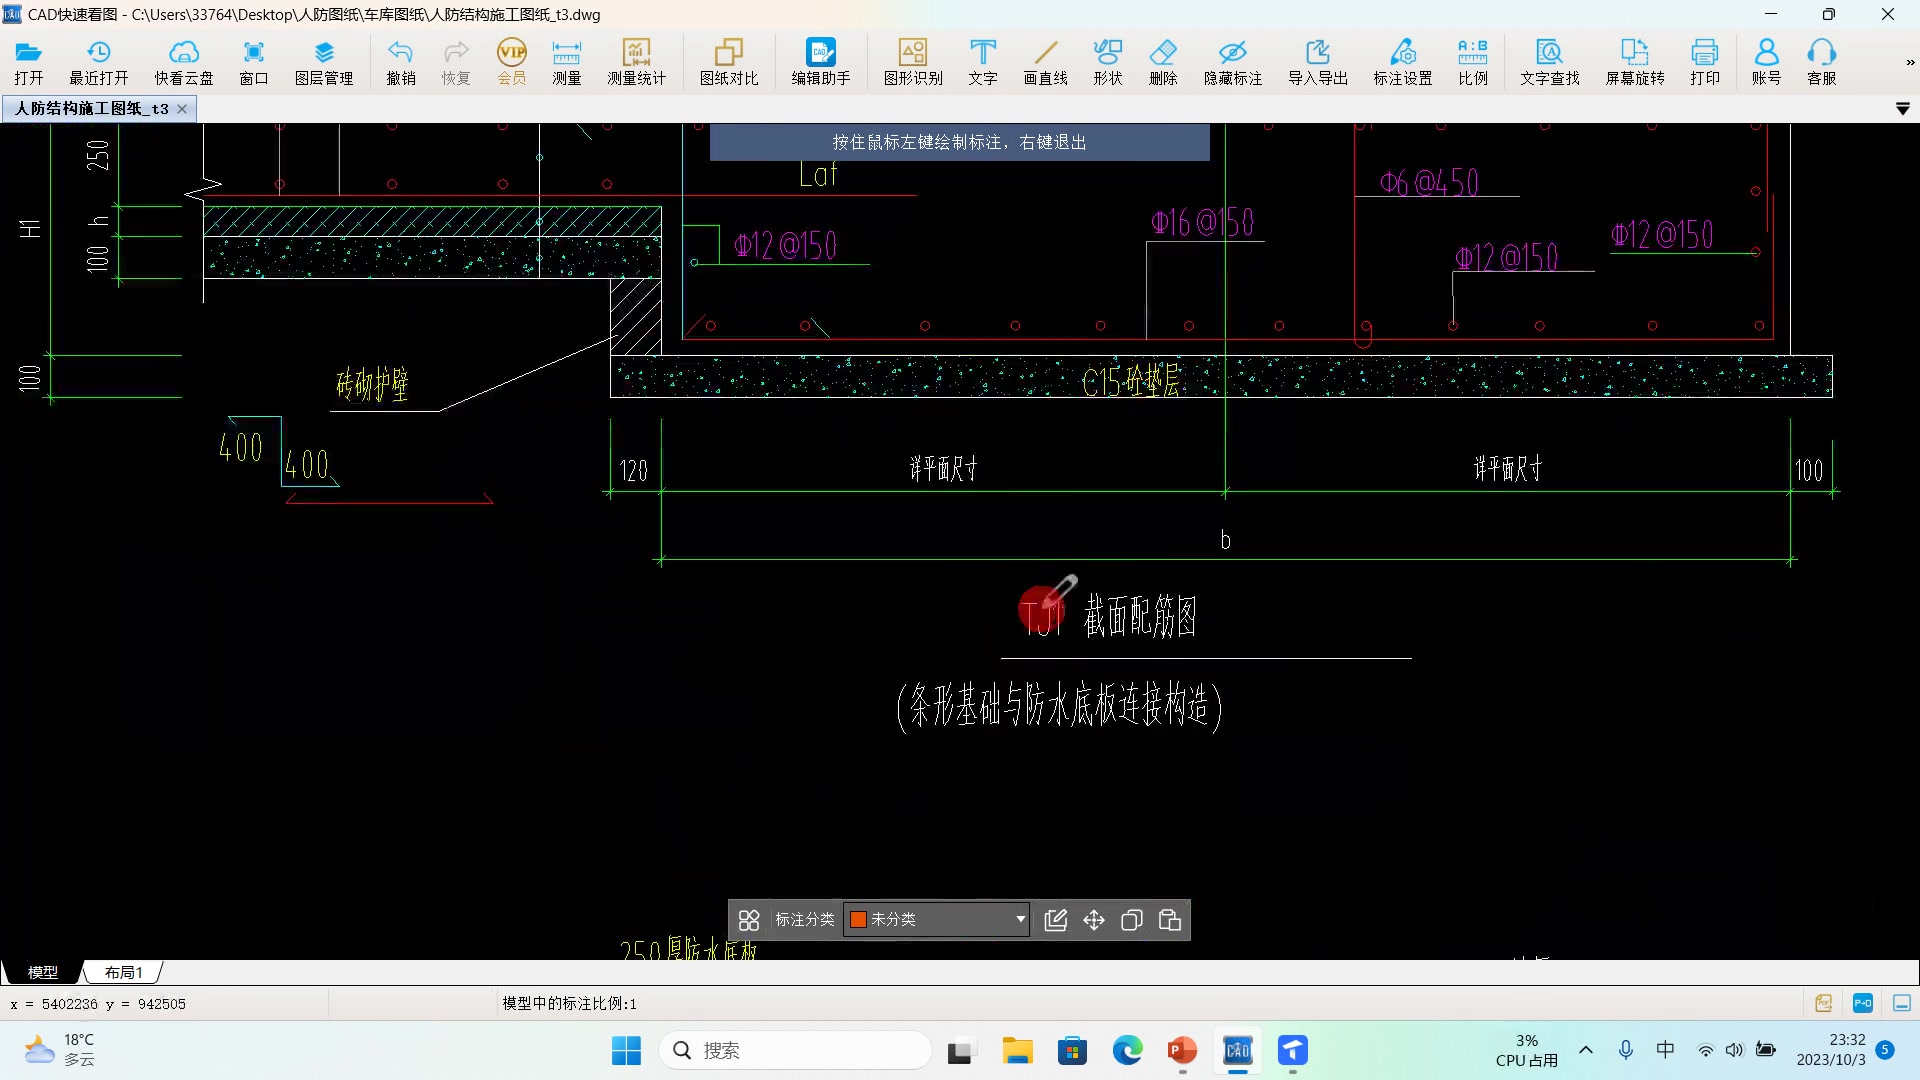Expand the tab list arrow at right
The height and width of the screenshot is (1080, 1920).
click(1902, 109)
